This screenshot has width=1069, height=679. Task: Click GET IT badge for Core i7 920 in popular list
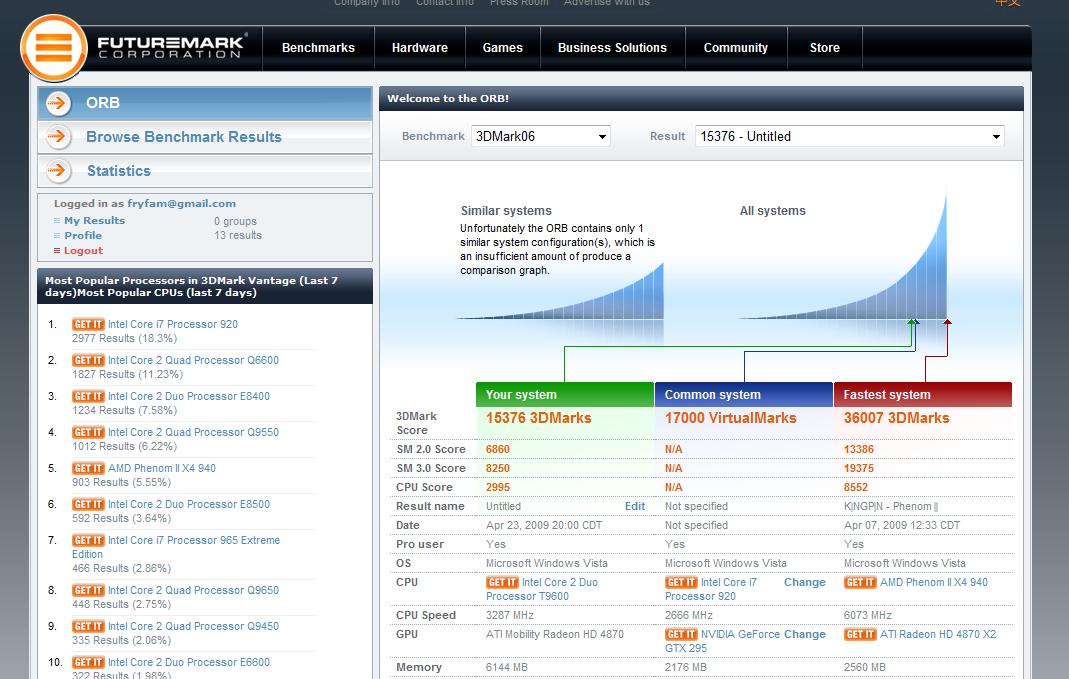(x=88, y=325)
